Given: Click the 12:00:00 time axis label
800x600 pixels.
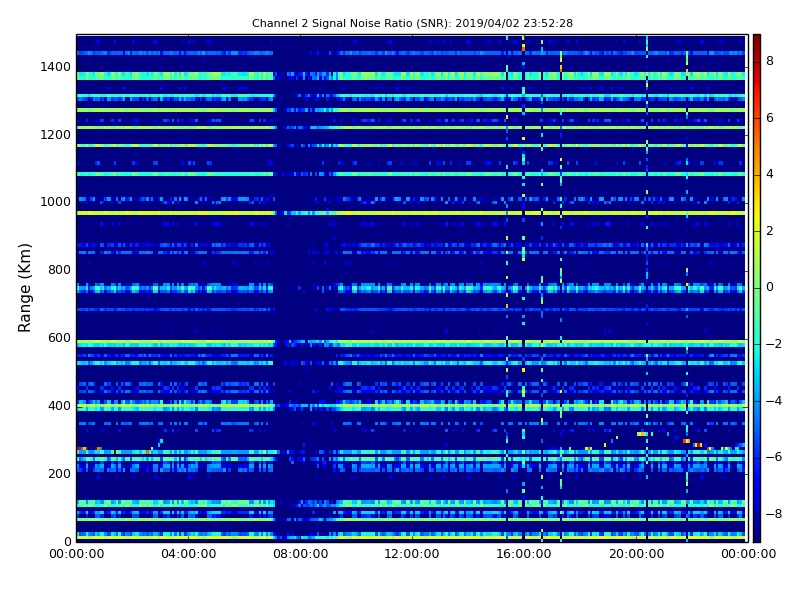Looking at the screenshot, I should [x=412, y=554].
